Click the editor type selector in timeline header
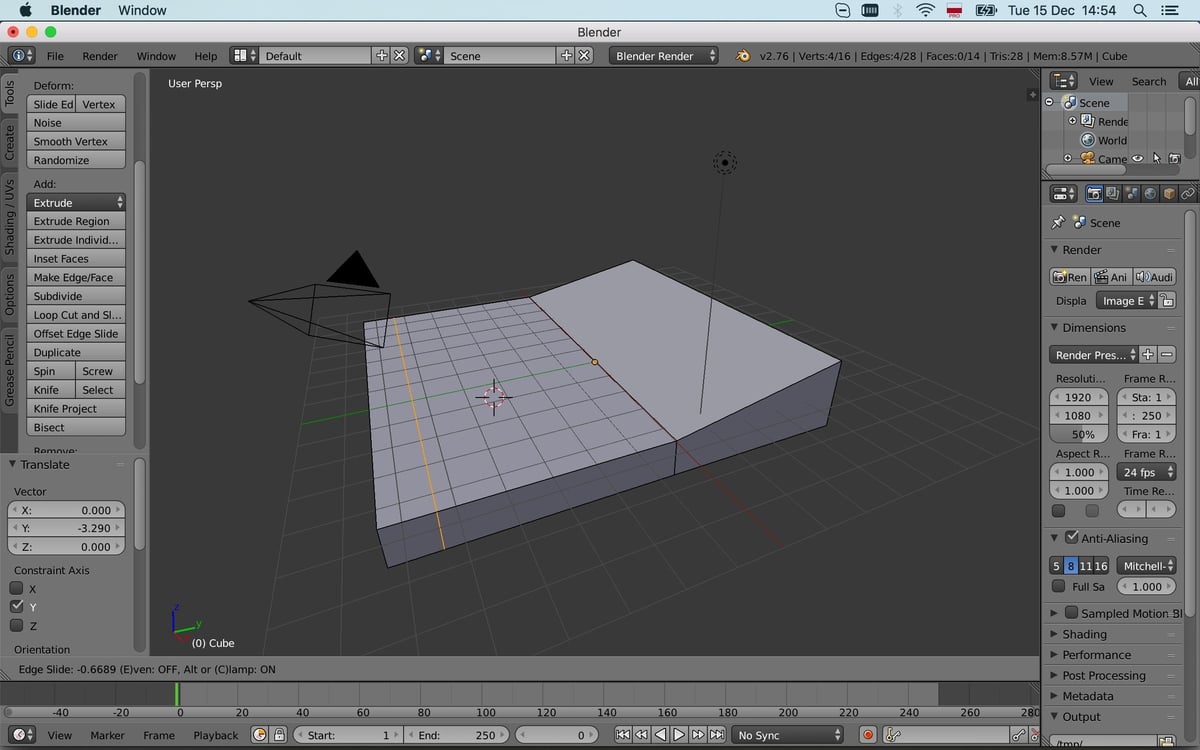1200x750 pixels. tap(24, 734)
